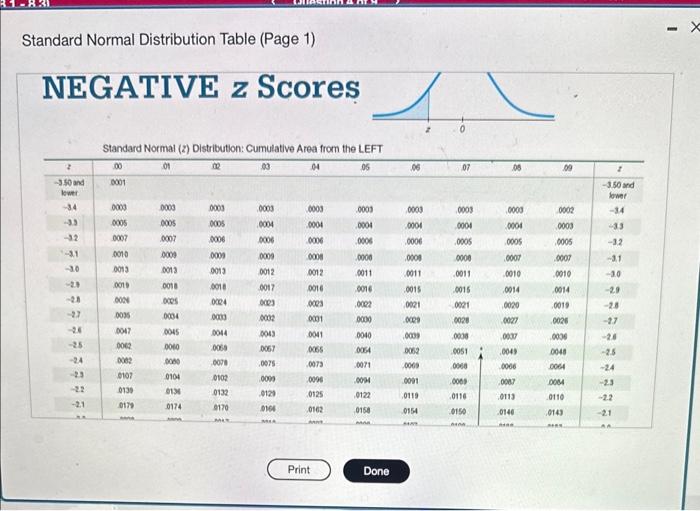The height and width of the screenshot is (511, 700).
Task: Click the .09 column header
Action: coord(567,169)
